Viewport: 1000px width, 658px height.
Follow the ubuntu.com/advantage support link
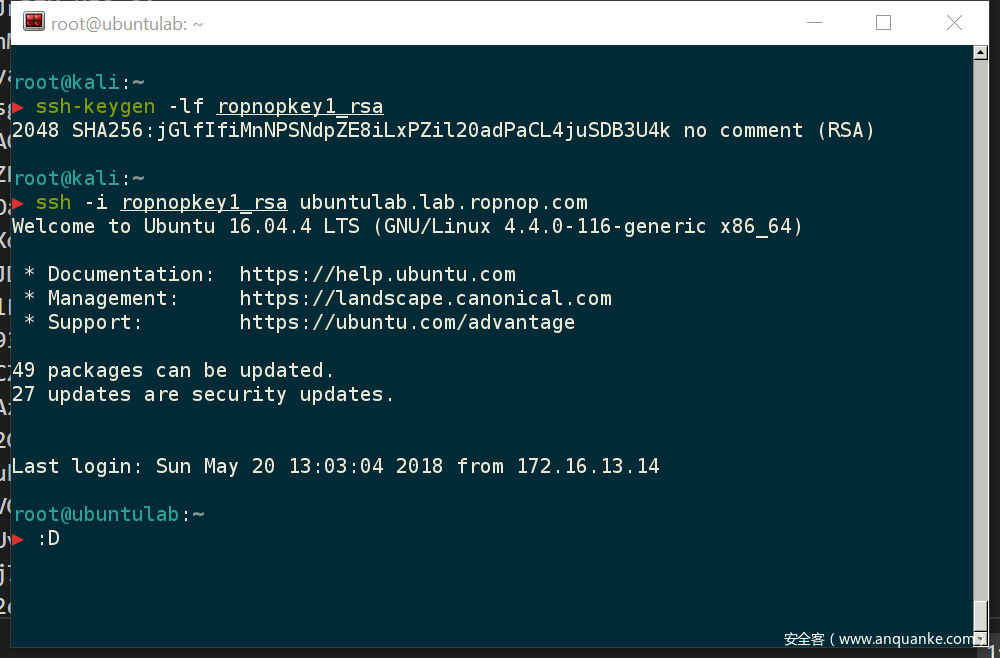(x=407, y=322)
